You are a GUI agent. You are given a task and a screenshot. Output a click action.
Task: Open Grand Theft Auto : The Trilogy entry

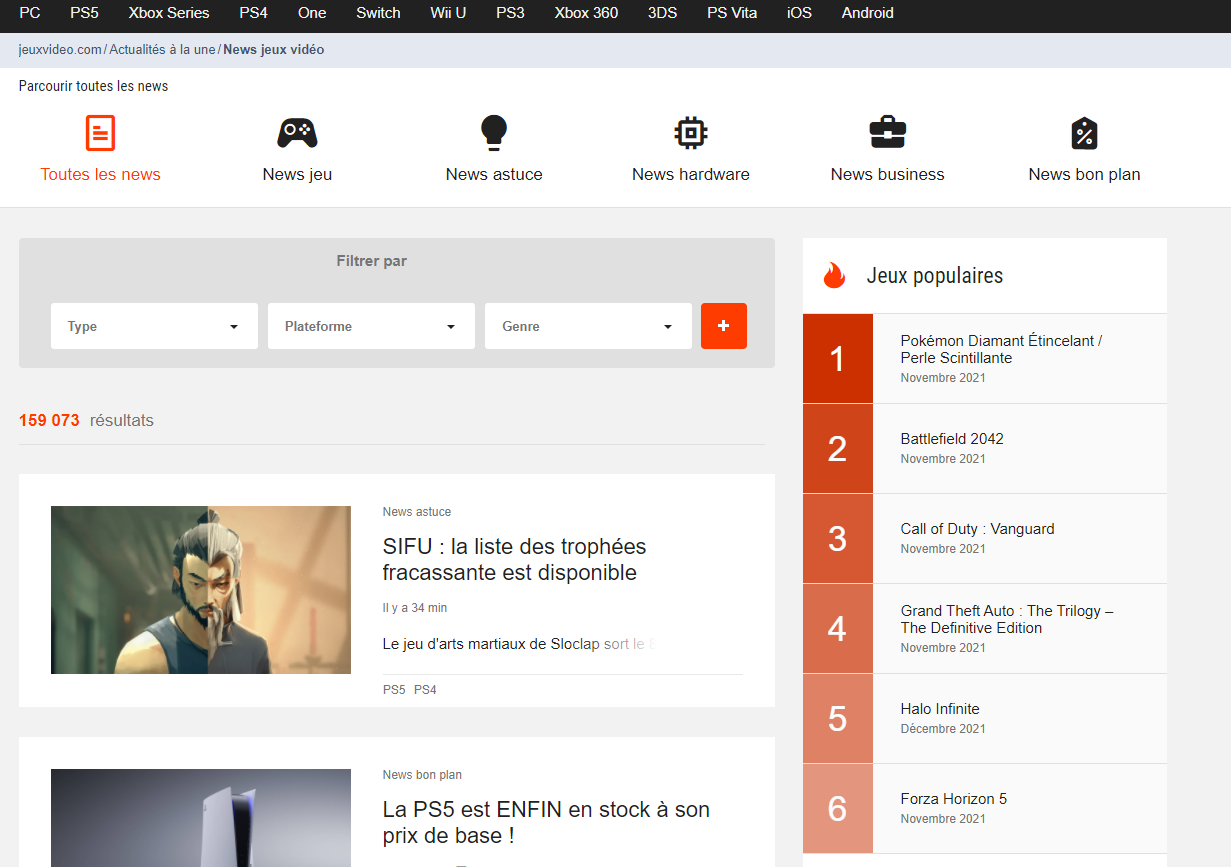point(1007,619)
